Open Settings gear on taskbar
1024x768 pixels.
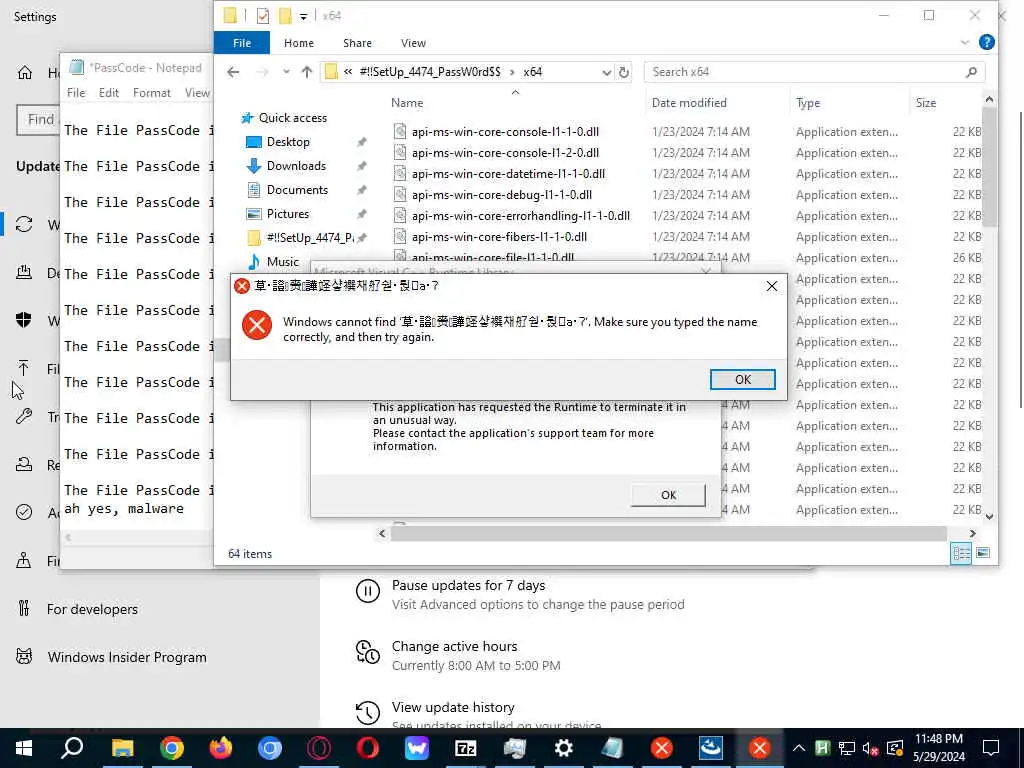pos(563,748)
